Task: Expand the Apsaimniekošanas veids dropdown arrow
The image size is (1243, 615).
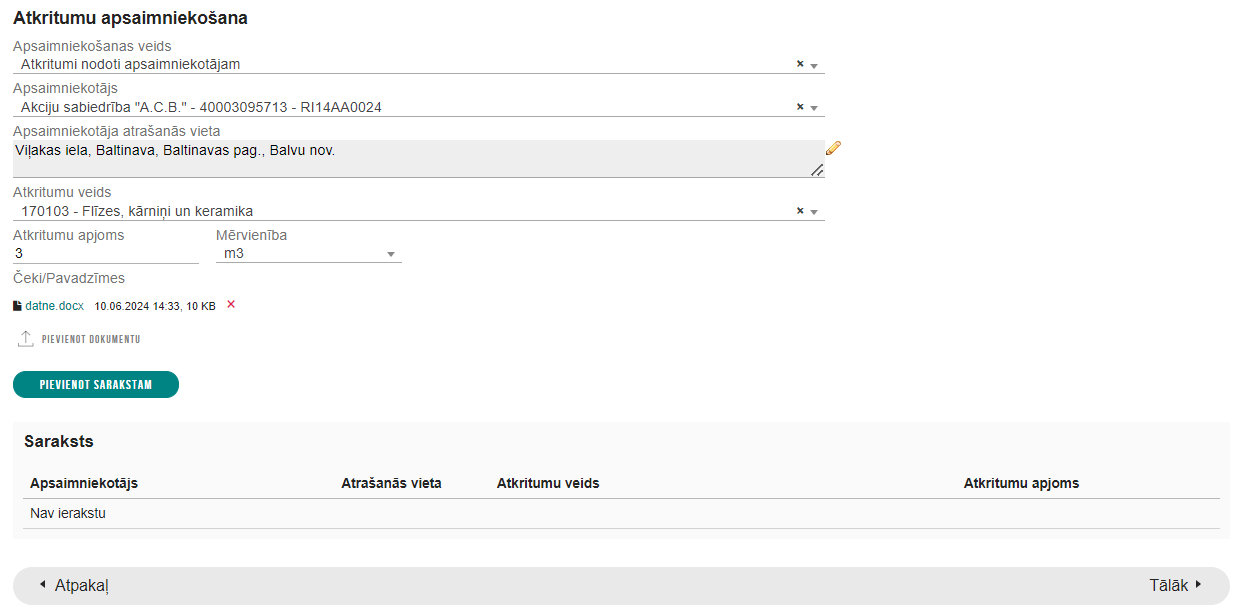Action: pos(814,66)
